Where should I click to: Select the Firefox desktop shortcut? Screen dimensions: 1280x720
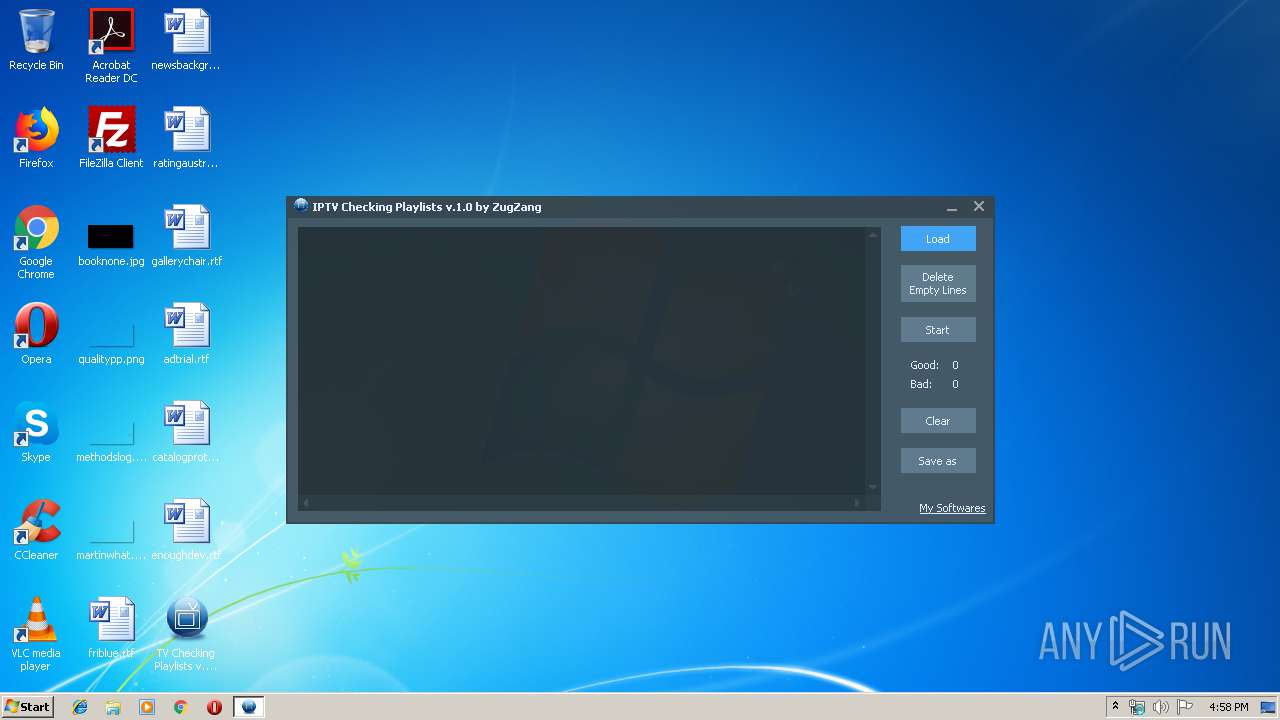pos(36,138)
